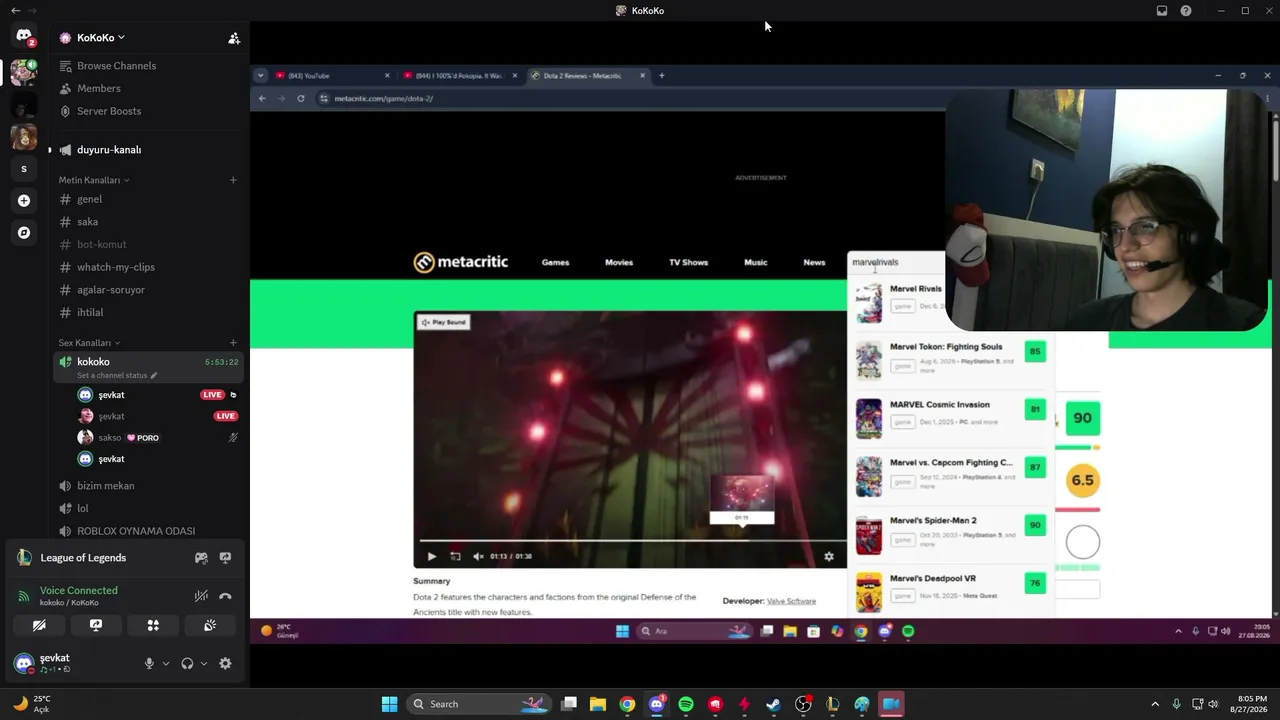Open Server Boosts entry
1280x720 pixels.
point(148,111)
